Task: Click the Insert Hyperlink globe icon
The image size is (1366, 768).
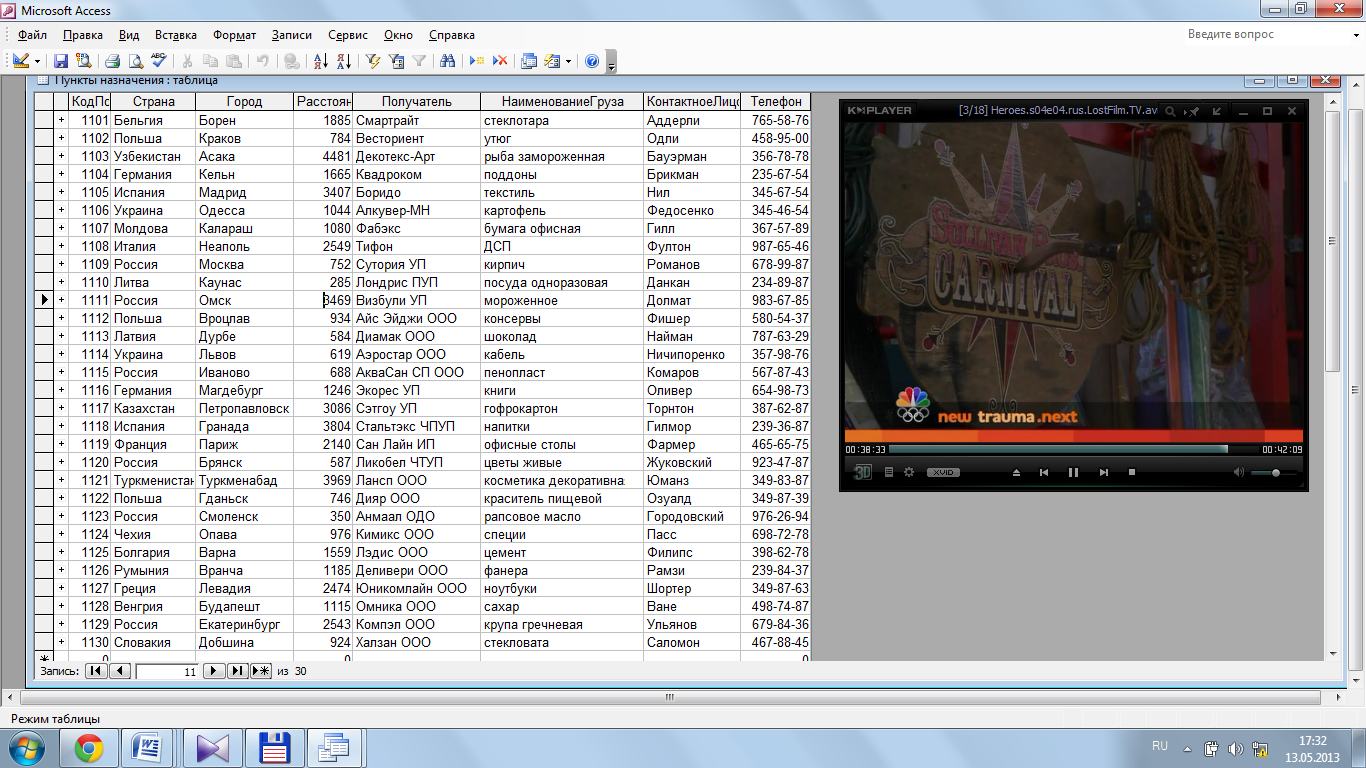Action: click(x=291, y=61)
